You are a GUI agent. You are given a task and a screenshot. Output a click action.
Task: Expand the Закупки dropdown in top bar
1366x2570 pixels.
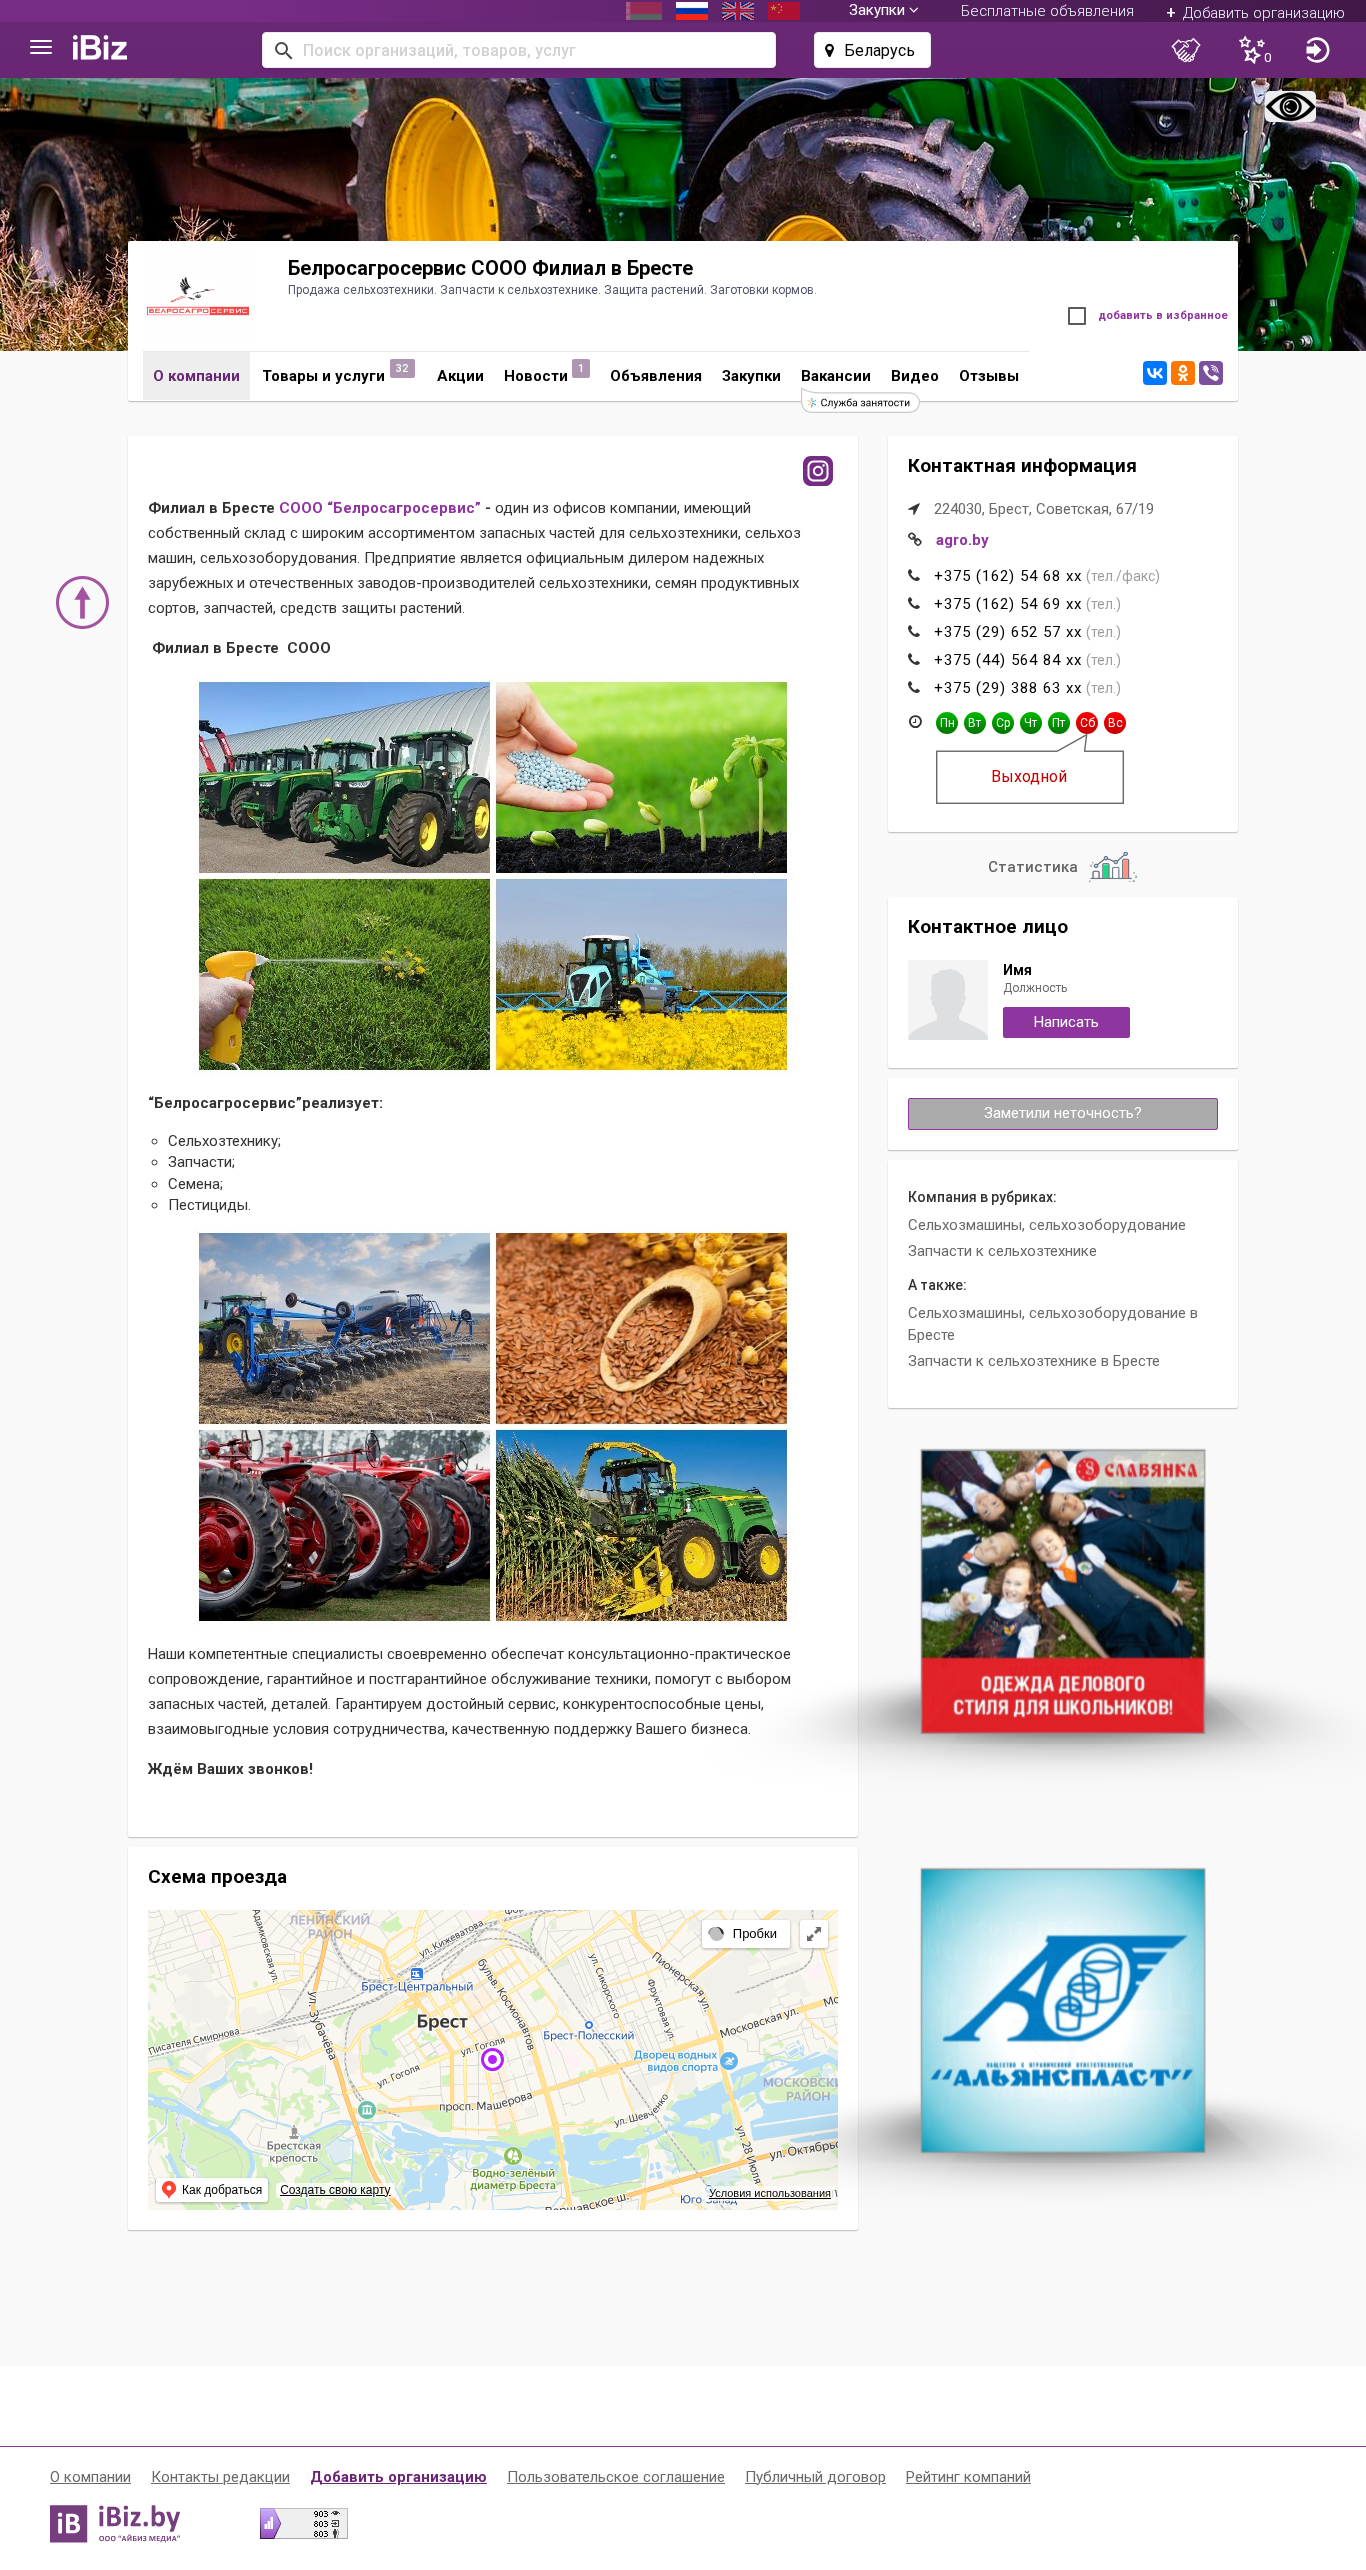(x=883, y=11)
